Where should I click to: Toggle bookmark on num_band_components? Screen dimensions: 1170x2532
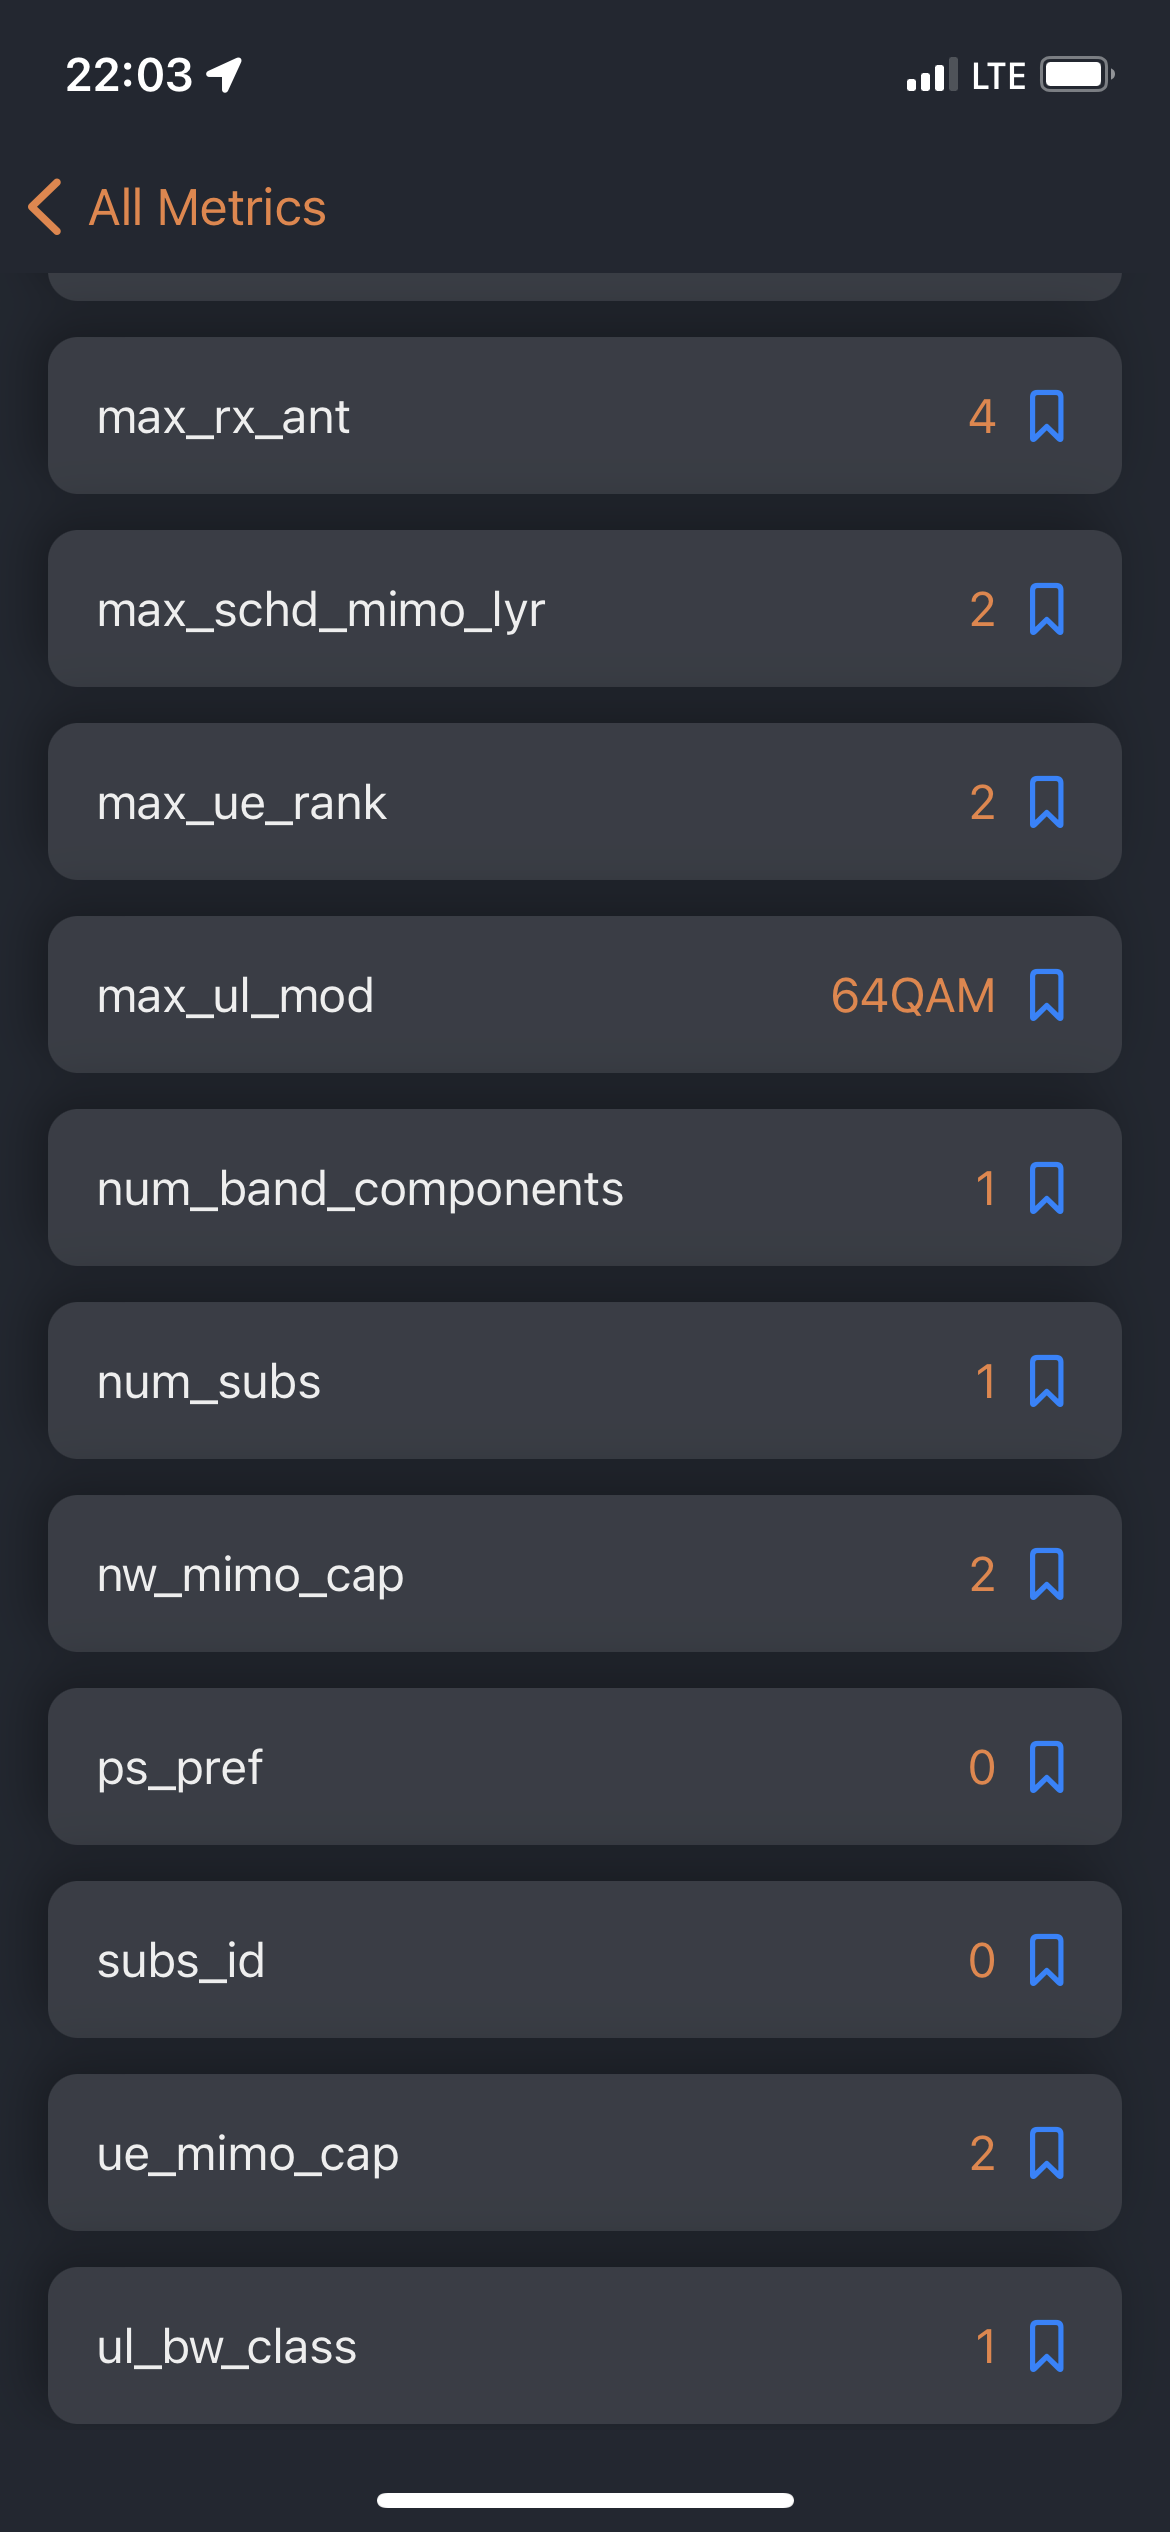(1046, 1188)
